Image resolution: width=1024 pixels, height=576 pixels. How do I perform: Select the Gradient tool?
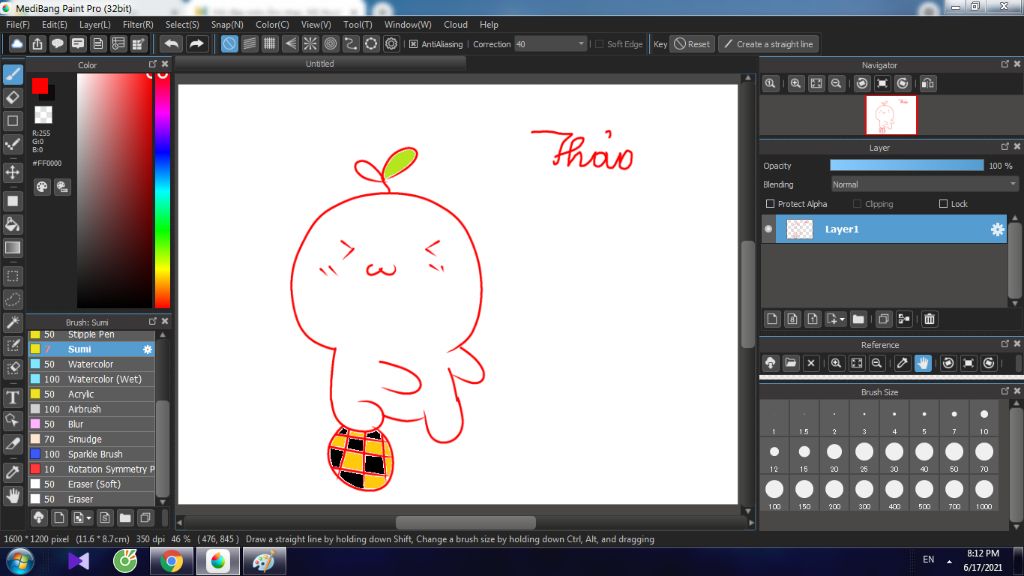point(12,248)
